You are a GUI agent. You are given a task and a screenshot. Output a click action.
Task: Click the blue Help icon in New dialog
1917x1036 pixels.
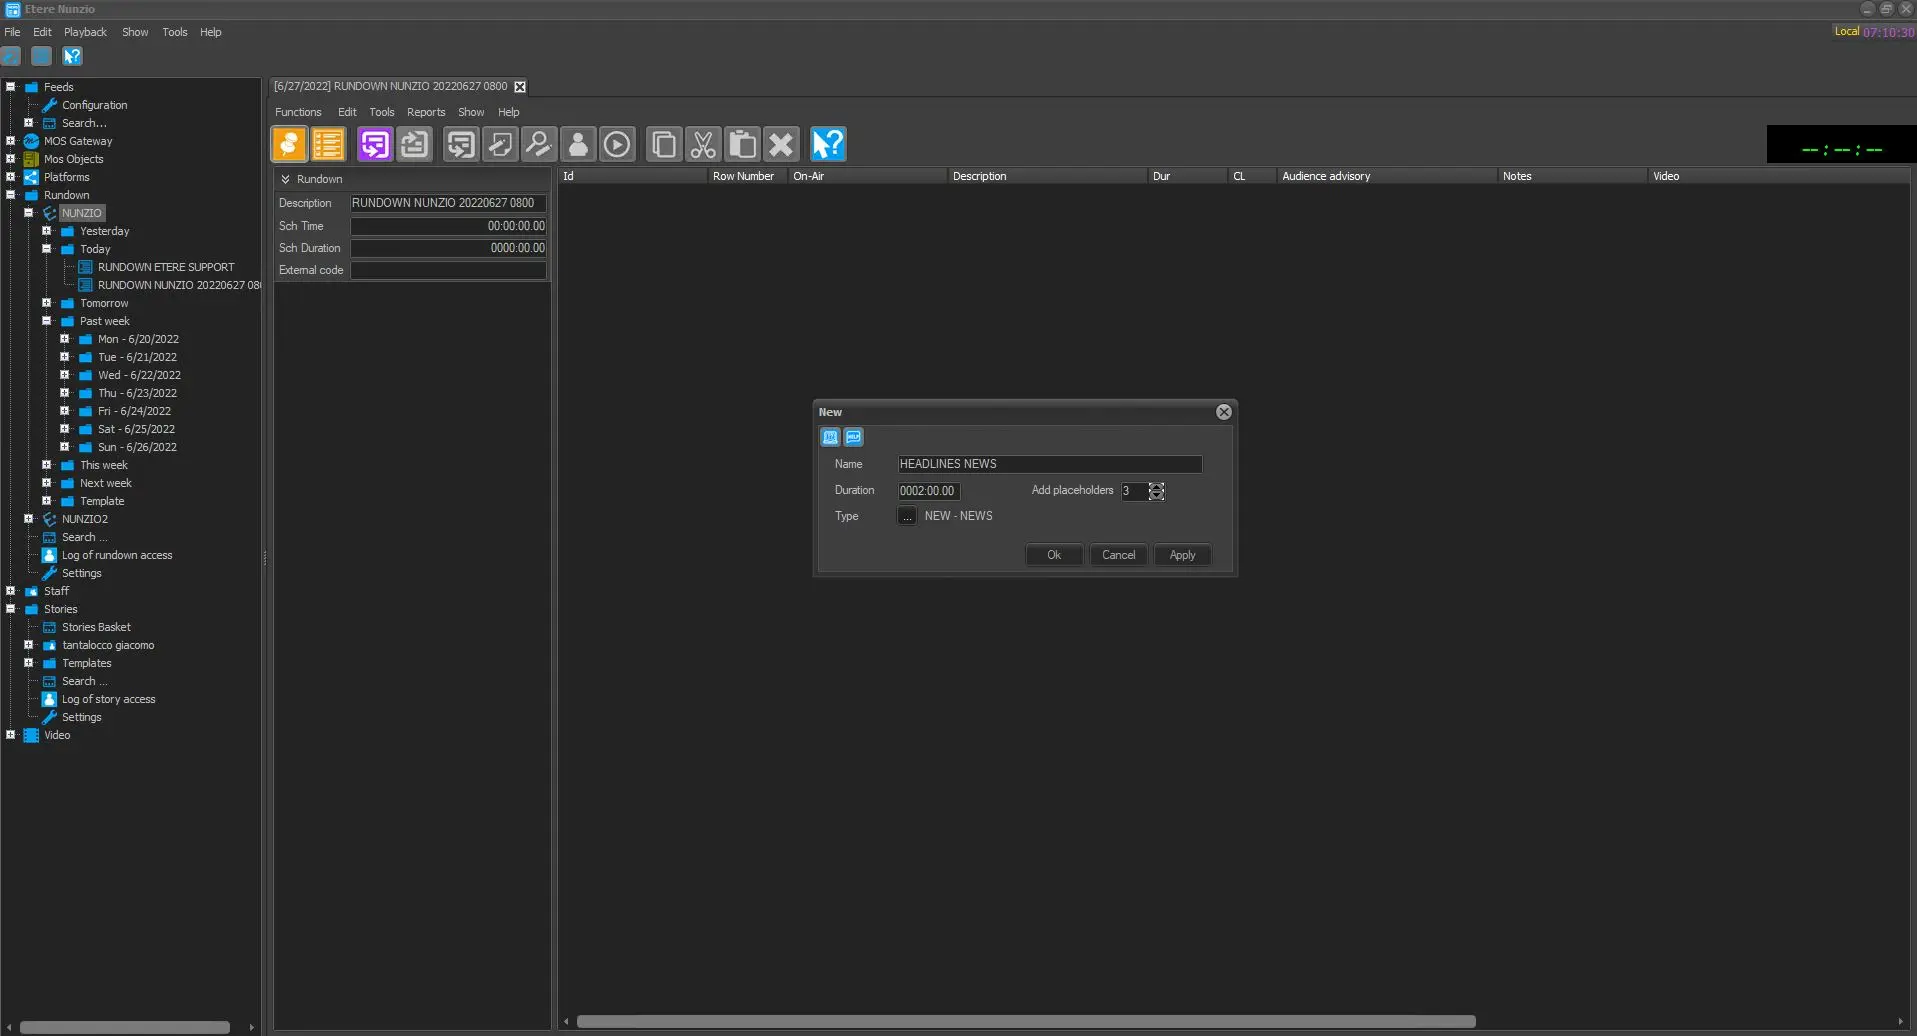[853, 437]
